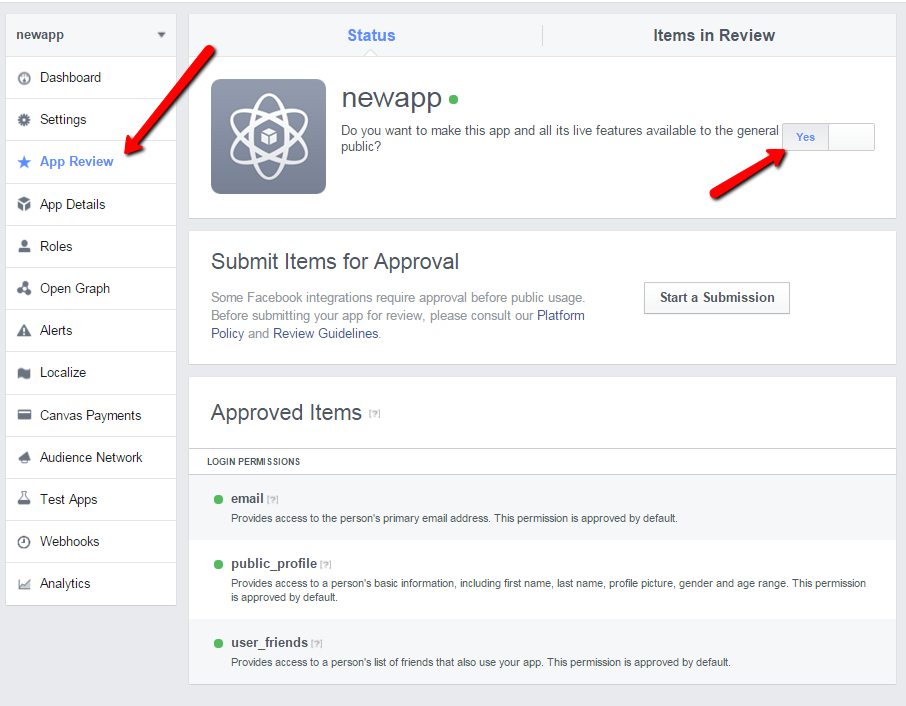Click the Webhooks clock icon
This screenshot has height=706, width=906.
click(24, 542)
